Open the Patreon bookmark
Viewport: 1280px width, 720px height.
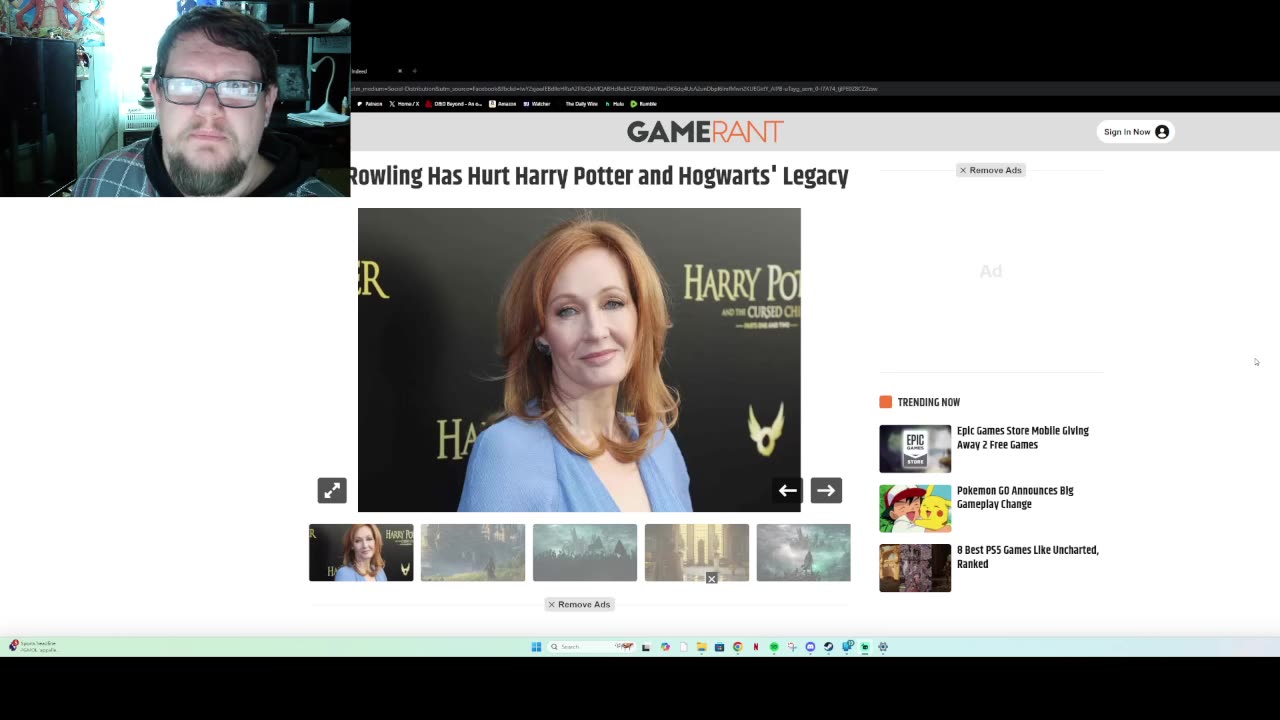click(369, 104)
